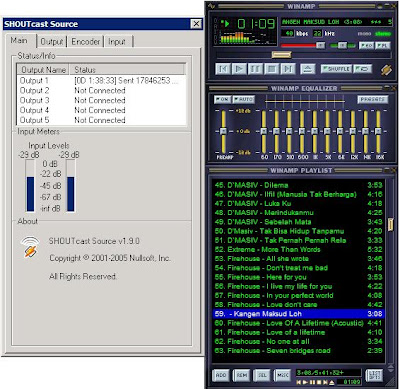Screen dimensions: 400x389
Task: Click the Output Name column header
Action: [x=43, y=70]
